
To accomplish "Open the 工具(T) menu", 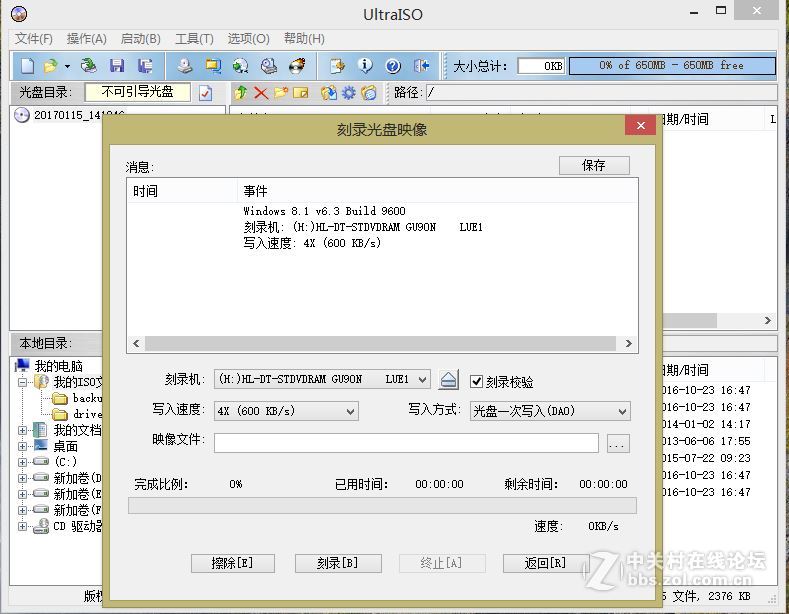I will click(x=194, y=39).
